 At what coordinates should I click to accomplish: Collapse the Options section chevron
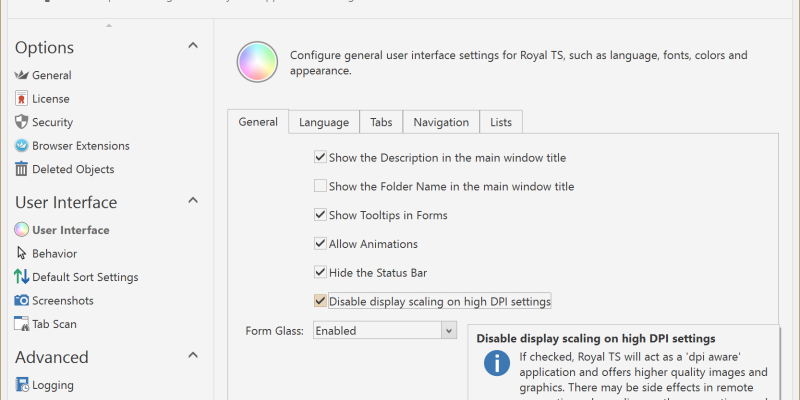(193, 46)
